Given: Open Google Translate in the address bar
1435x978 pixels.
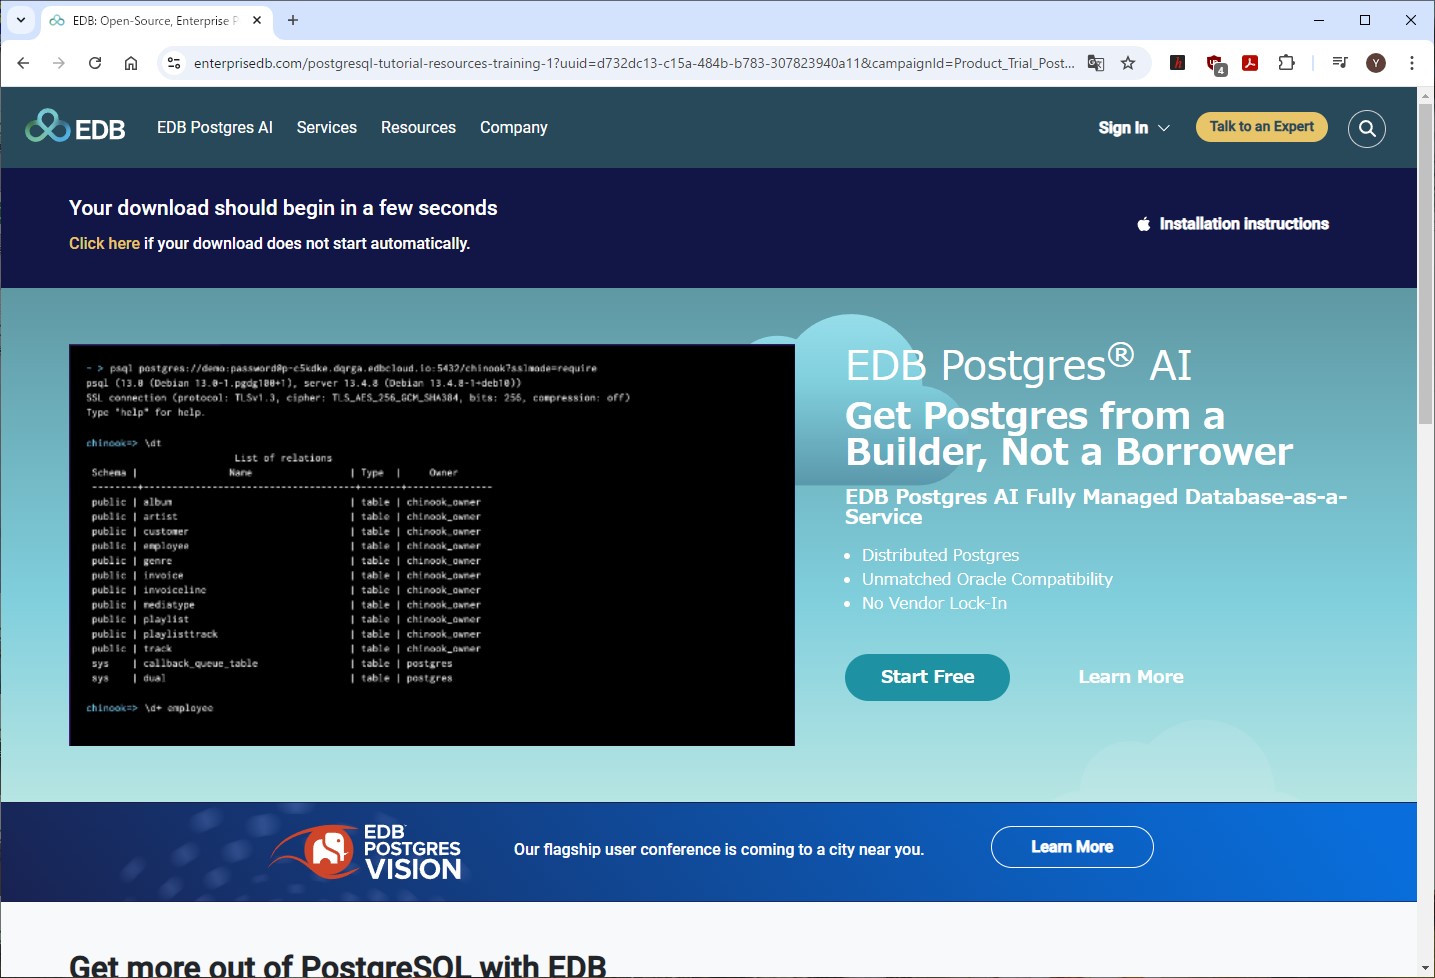Looking at the screenshot, I should [x=1096, y=62].
